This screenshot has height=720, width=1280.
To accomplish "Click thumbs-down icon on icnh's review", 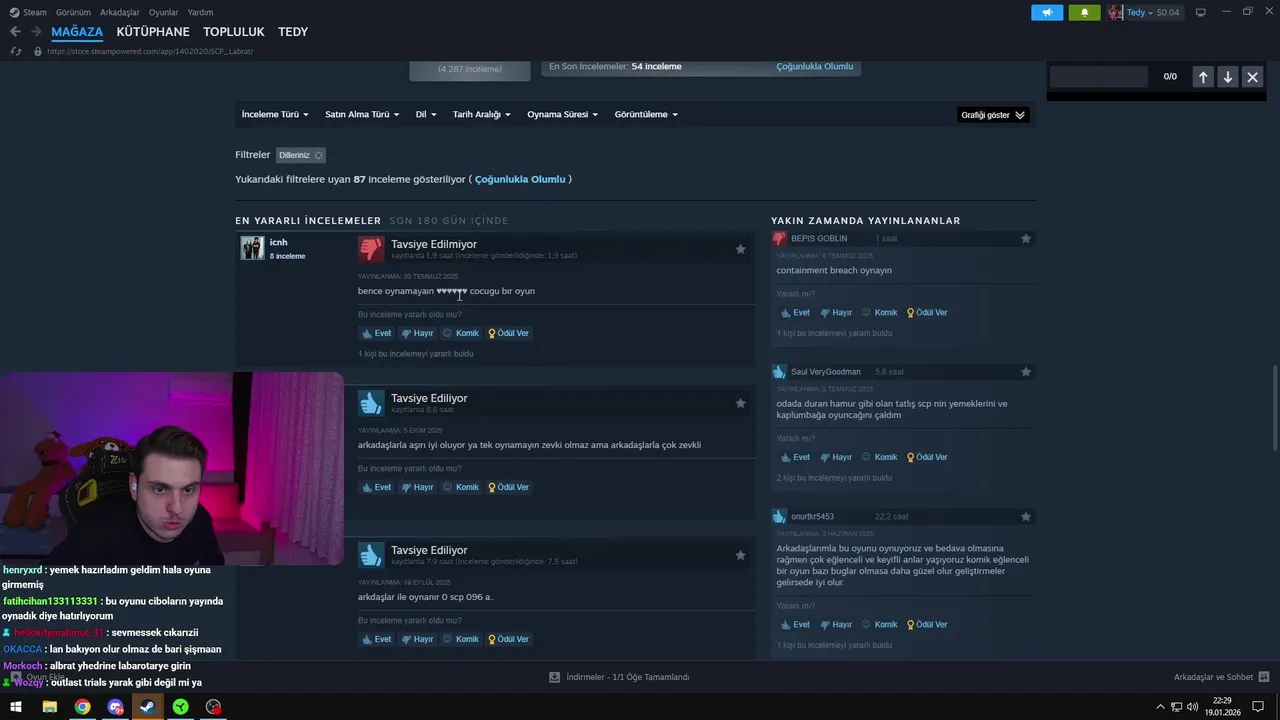I will coord(371,248).
